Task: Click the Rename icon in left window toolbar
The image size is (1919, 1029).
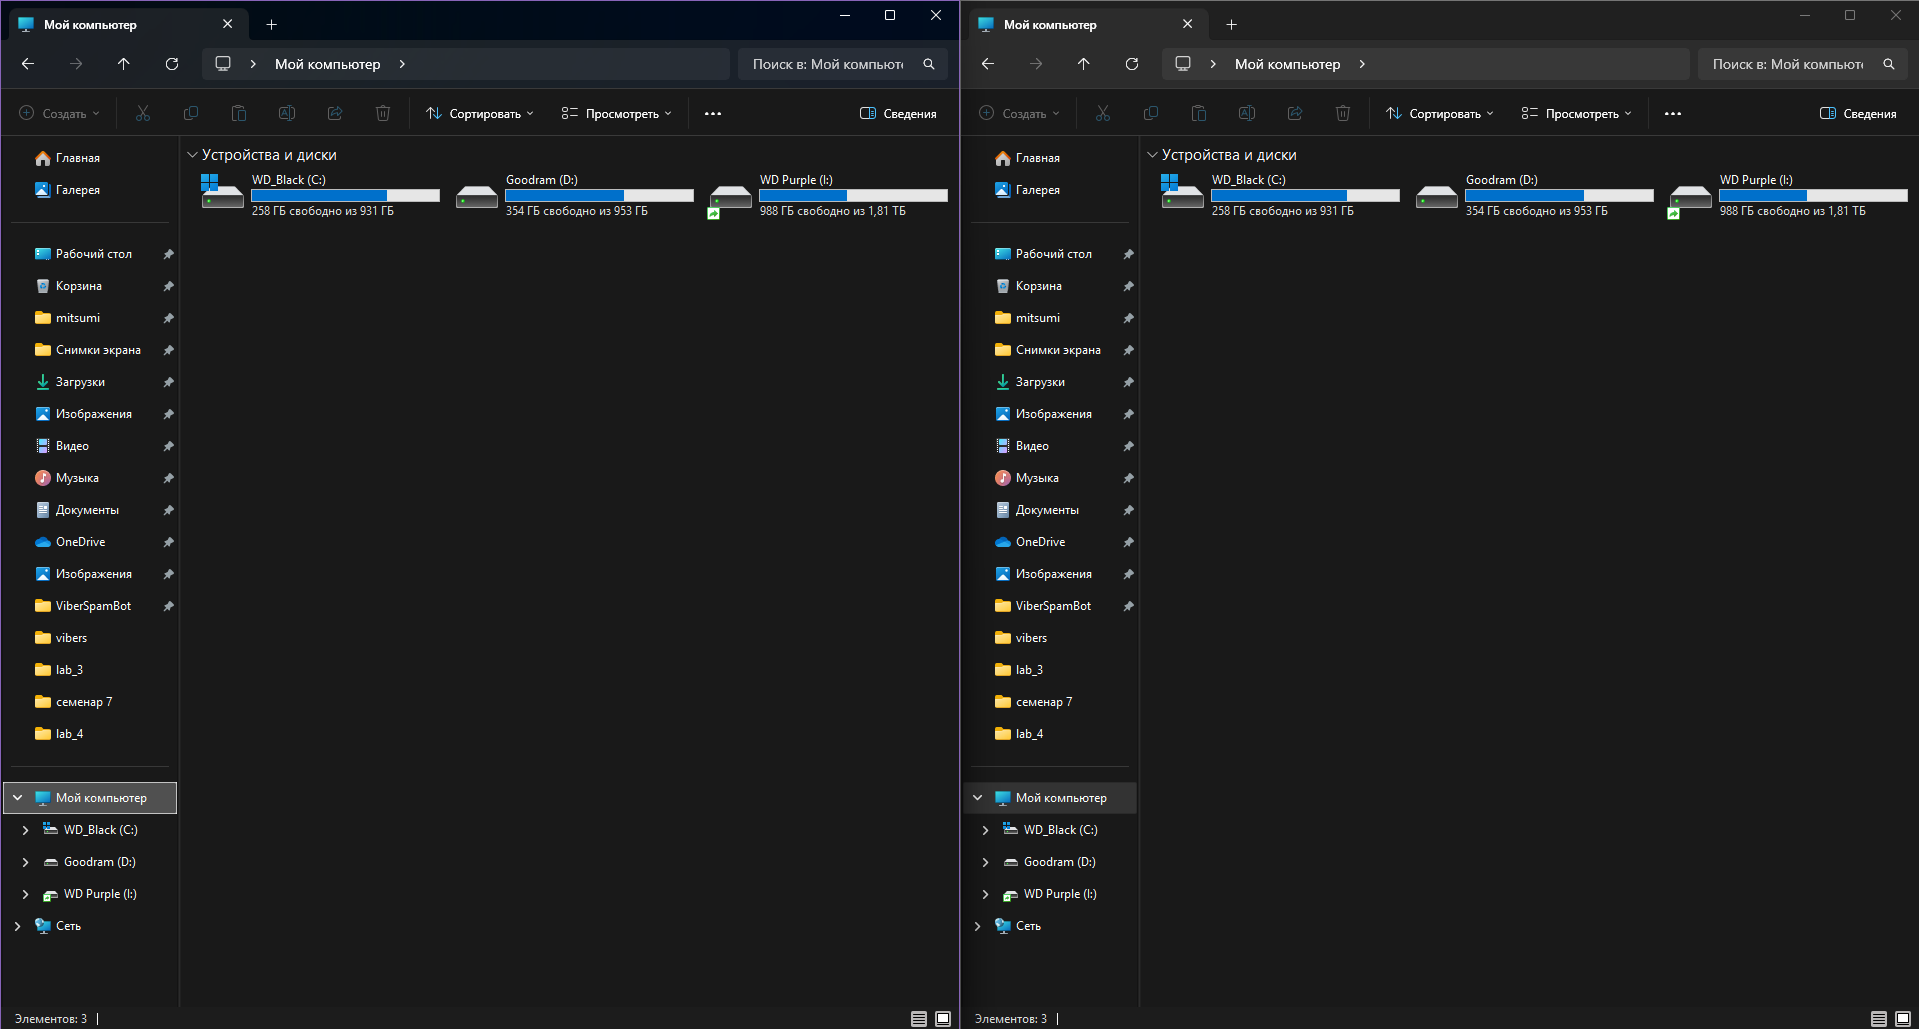Action: click(287, 114)
